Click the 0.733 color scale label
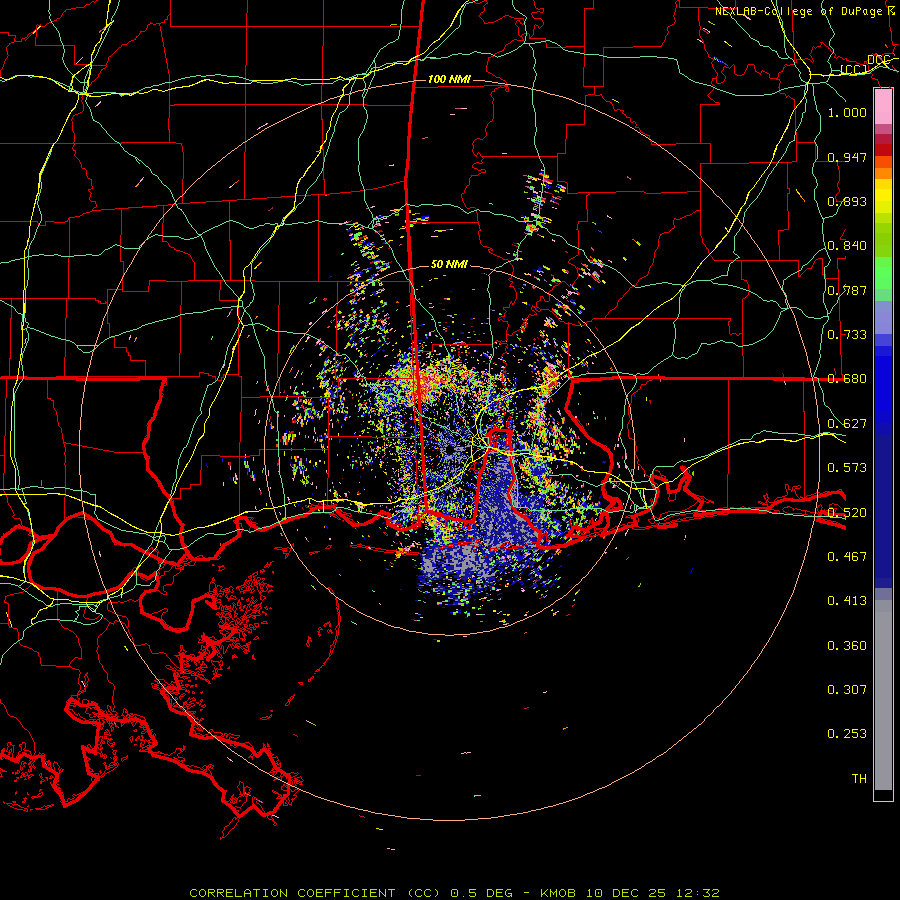Screen dimensions: 900x900 pos(847,335)
